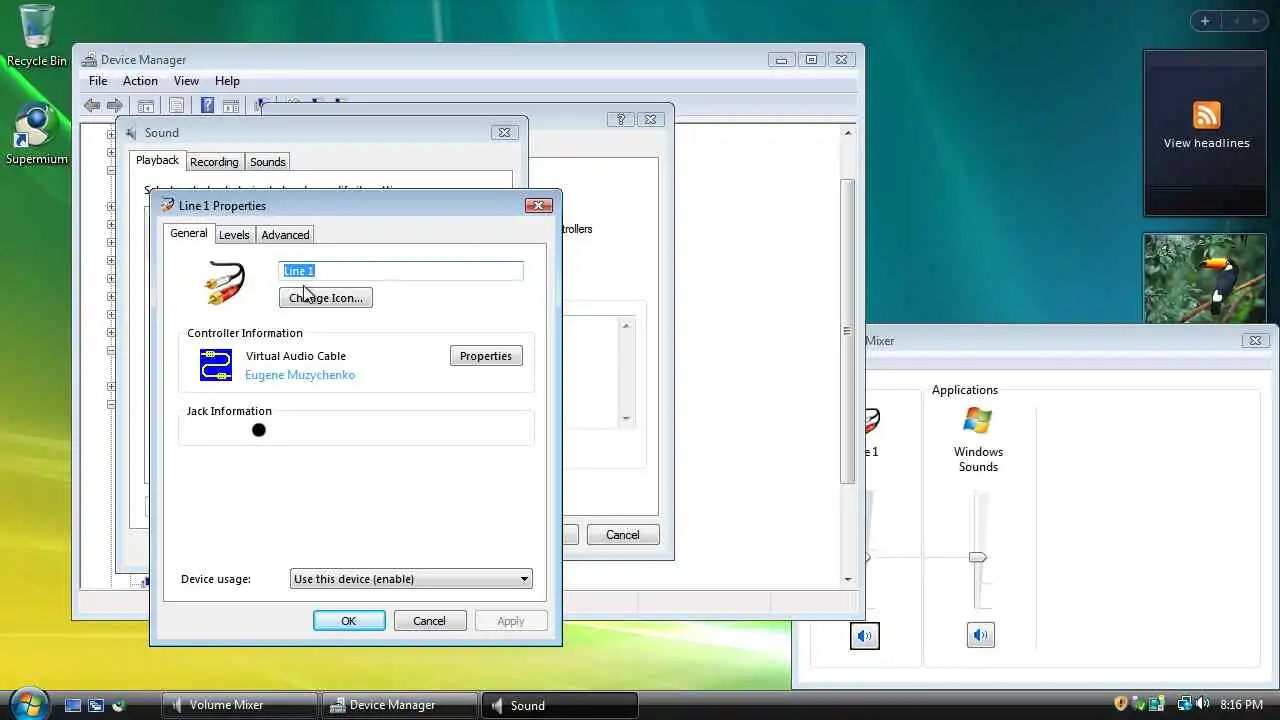Open the Help menu in Device Manager

coord(227,81)
